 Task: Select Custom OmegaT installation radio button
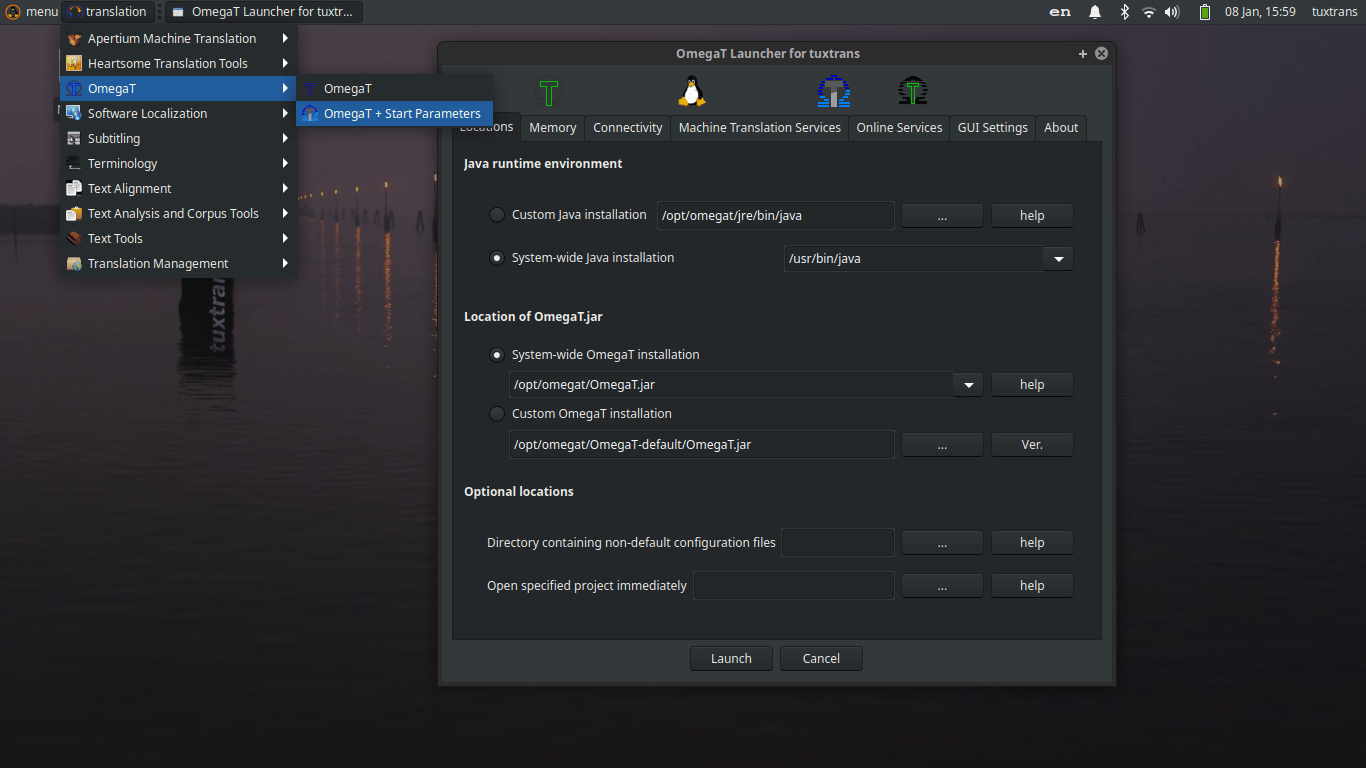[497, 414]
